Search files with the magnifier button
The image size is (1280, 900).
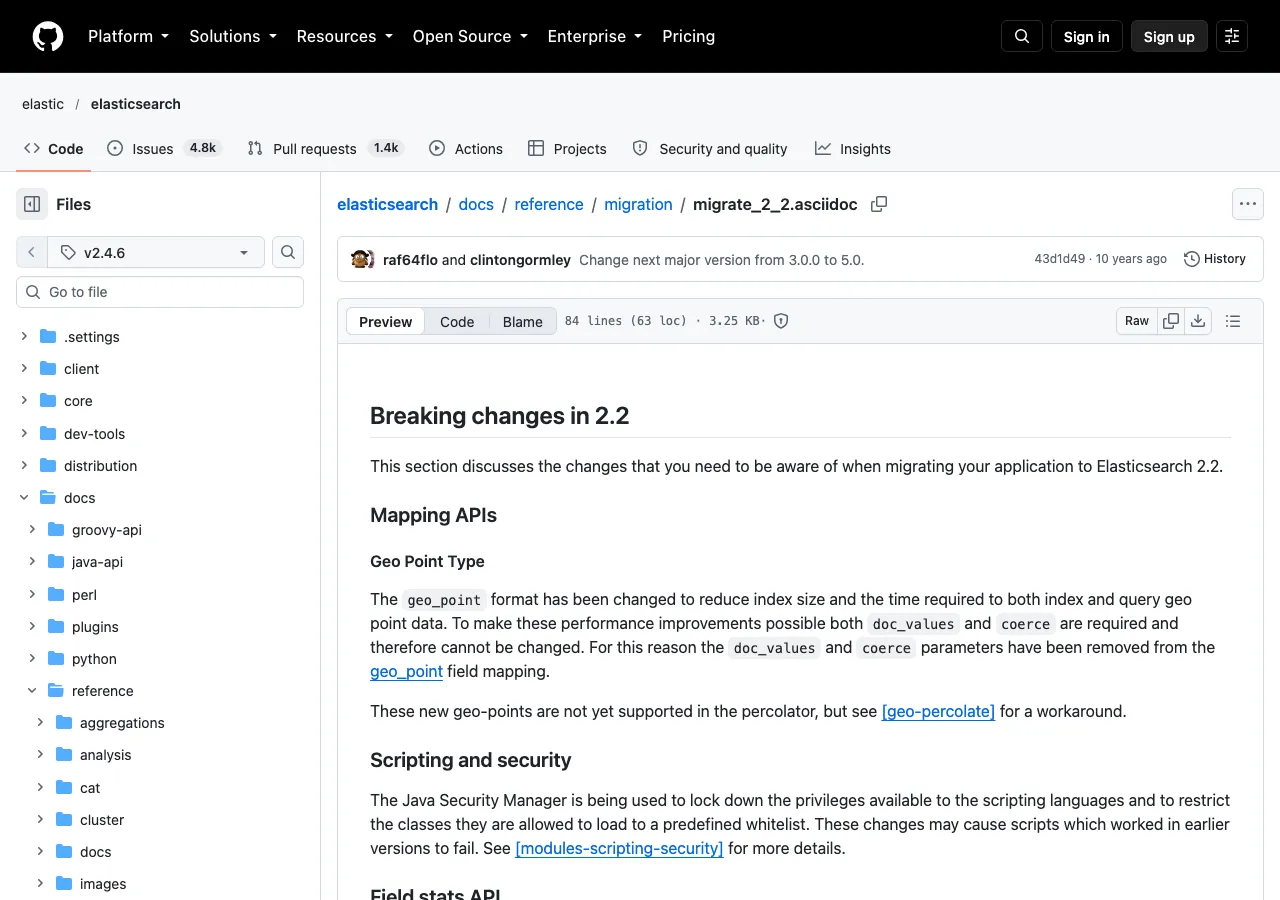288,252
